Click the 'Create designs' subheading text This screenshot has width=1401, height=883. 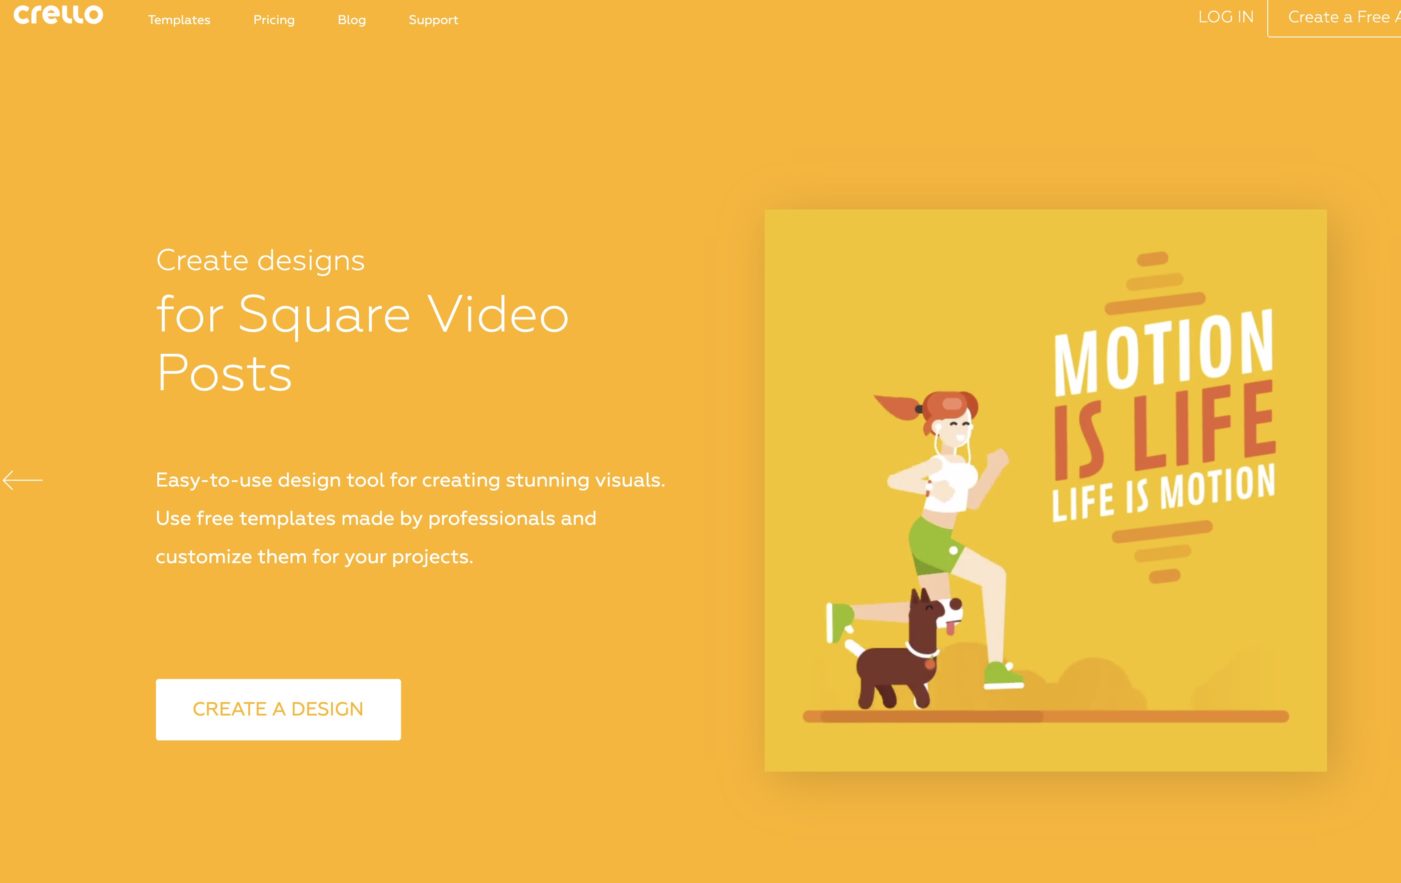pyautogui.click(x=260, y=260)
